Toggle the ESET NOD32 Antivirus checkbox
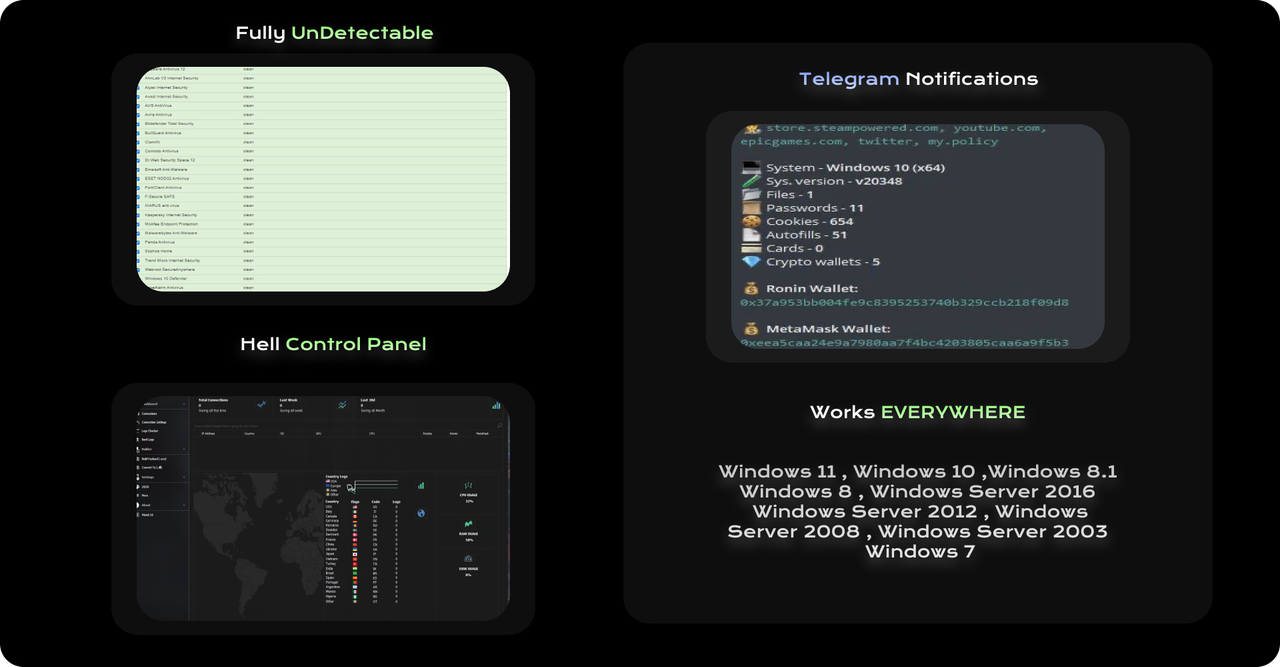1280x667 pixels. coord(139,178)
